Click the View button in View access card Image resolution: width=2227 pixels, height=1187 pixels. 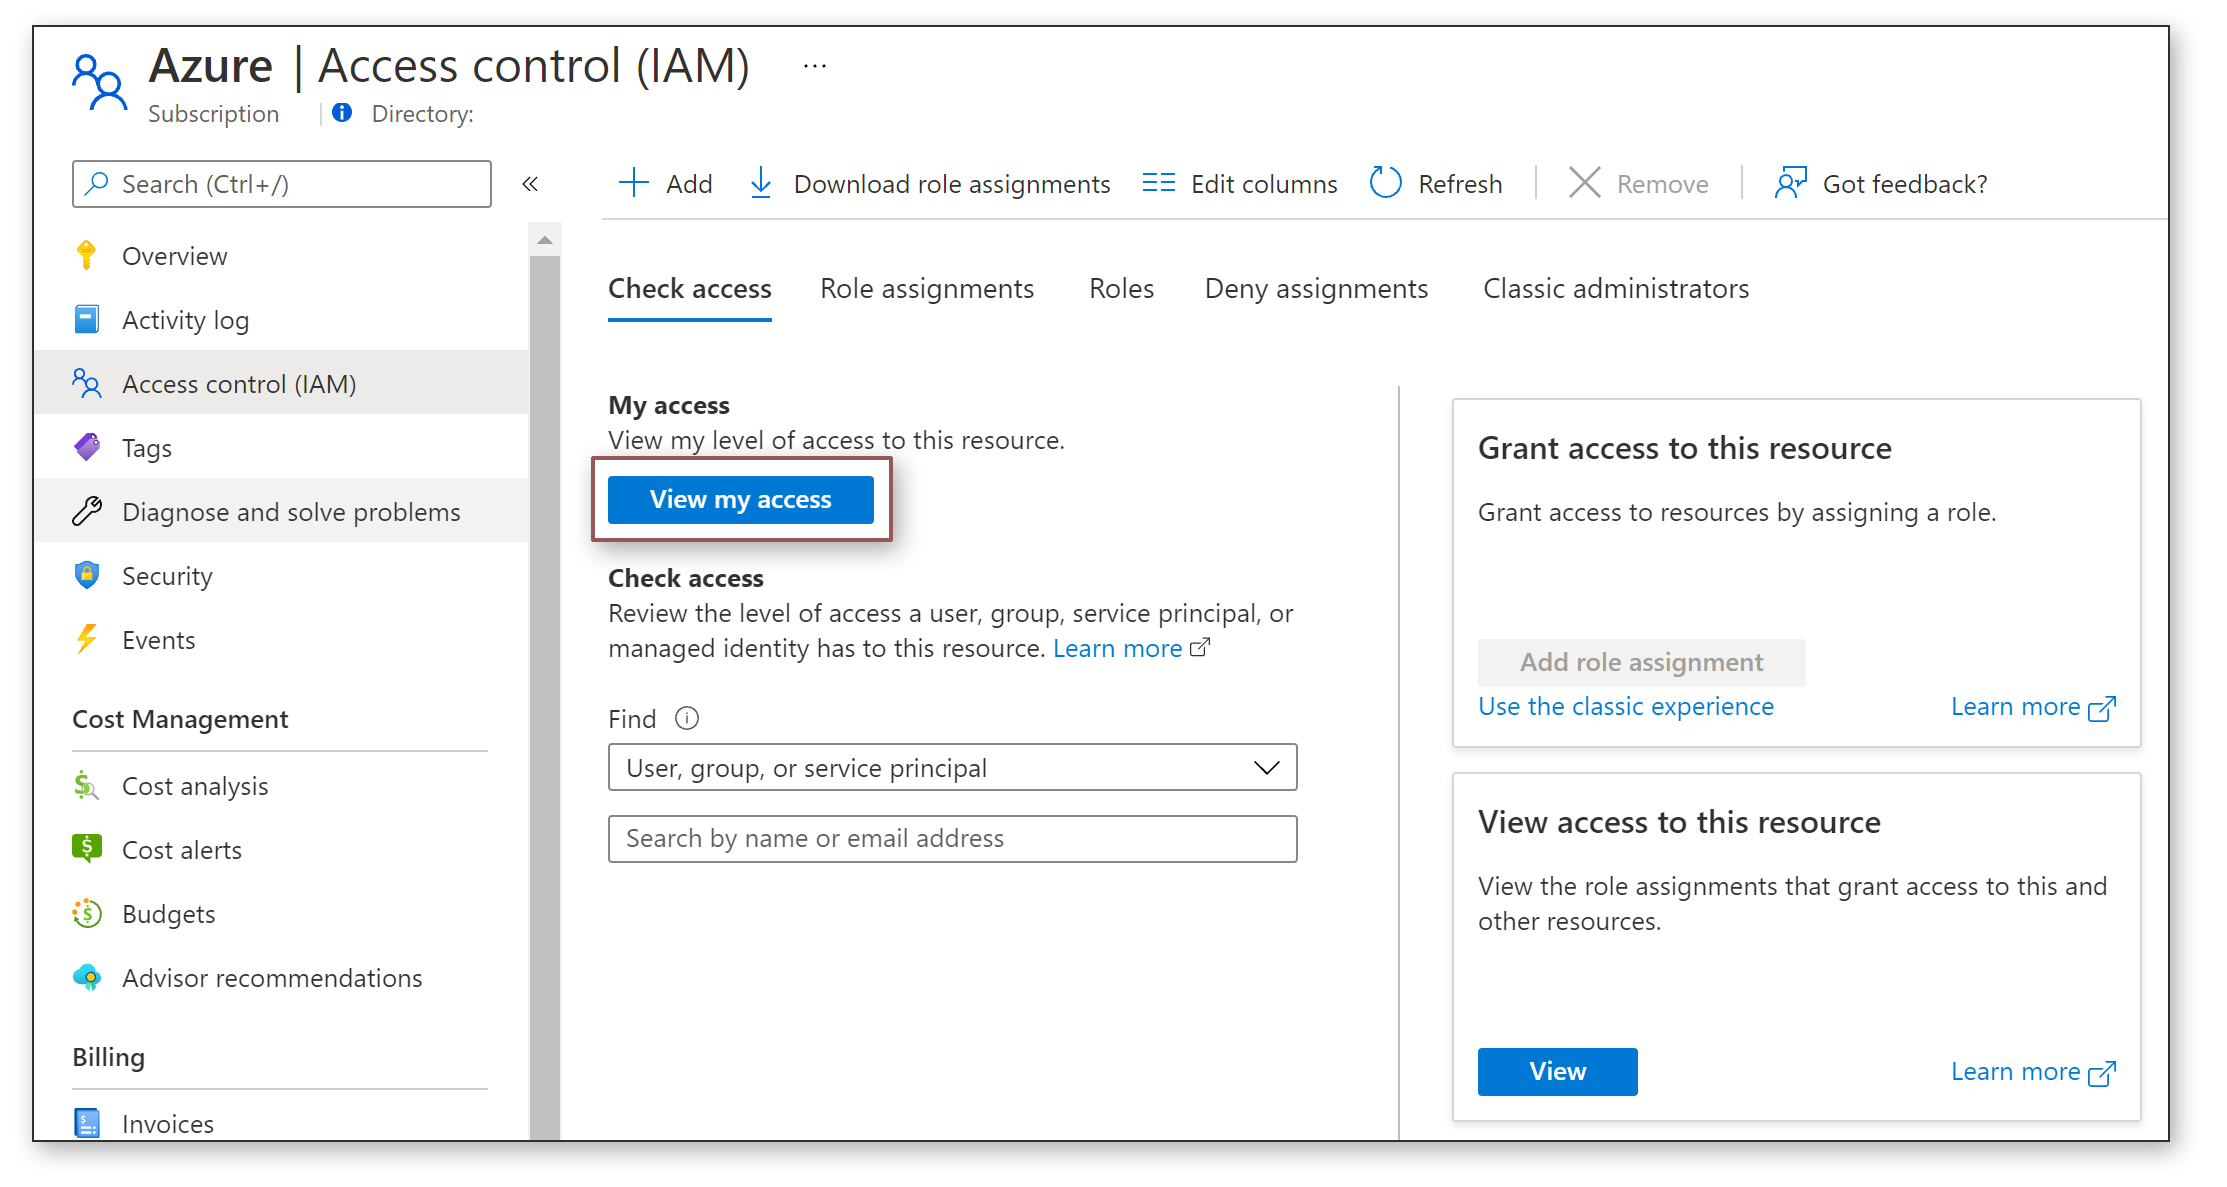pyautogui.click(x=1556, y=1071)
